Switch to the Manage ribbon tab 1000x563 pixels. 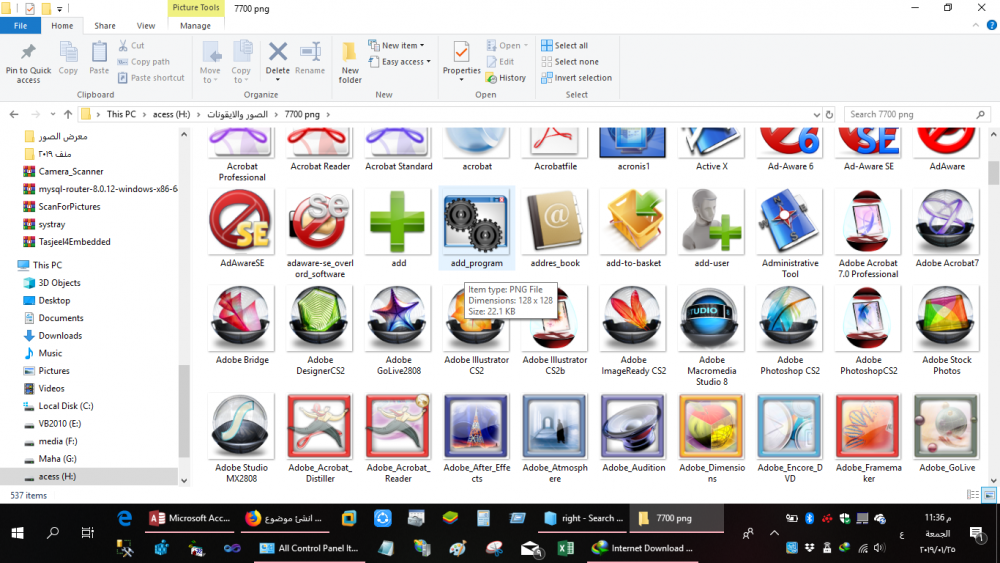coord(195,26)
